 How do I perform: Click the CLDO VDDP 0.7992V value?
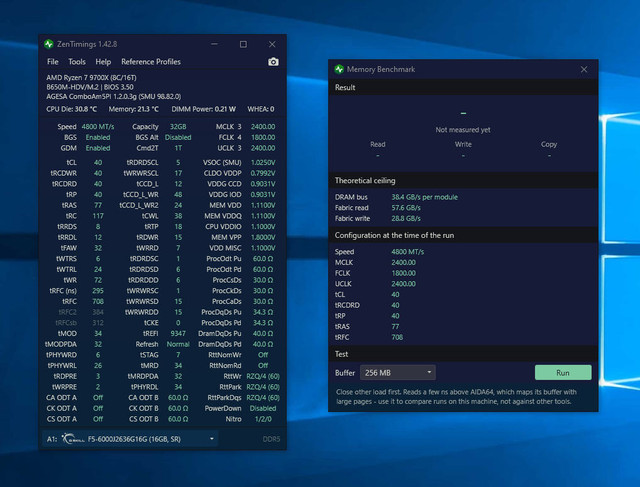click(263, 173)
